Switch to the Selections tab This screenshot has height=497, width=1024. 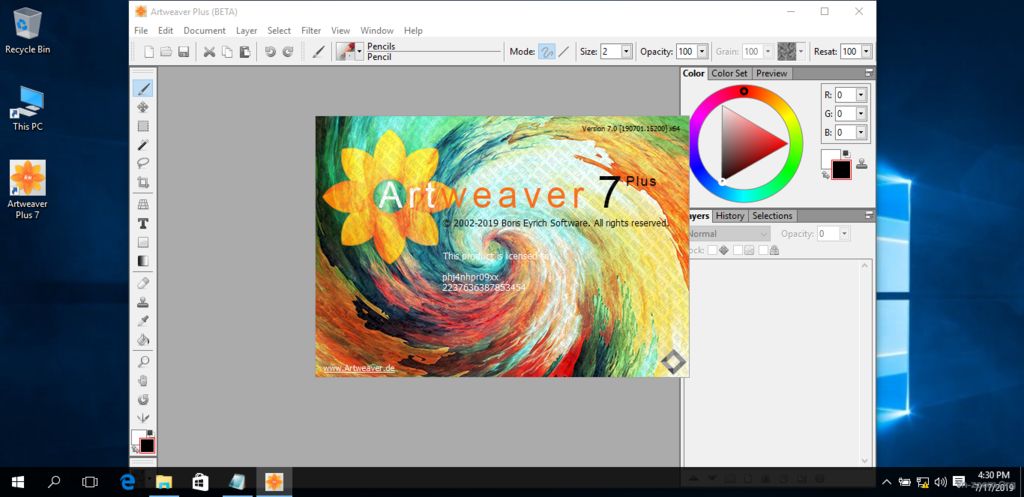(x=772, y=216)
